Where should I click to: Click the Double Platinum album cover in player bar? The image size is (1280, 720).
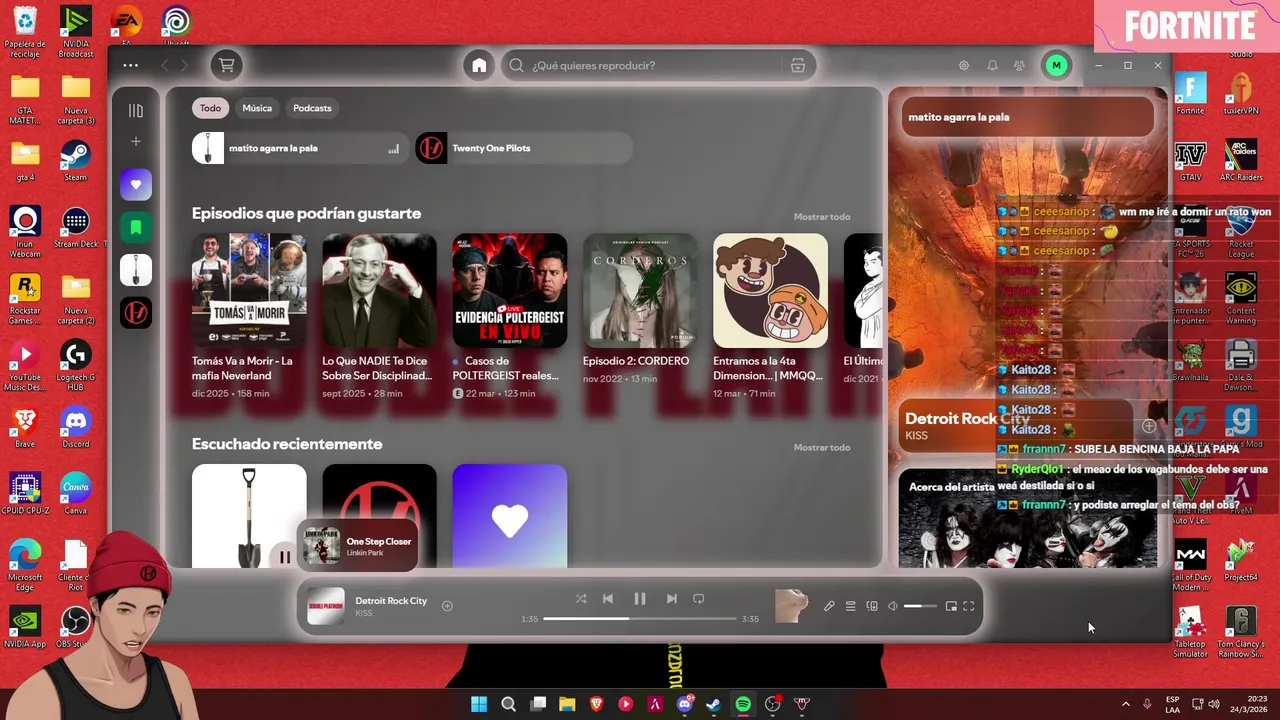[325, 606]
